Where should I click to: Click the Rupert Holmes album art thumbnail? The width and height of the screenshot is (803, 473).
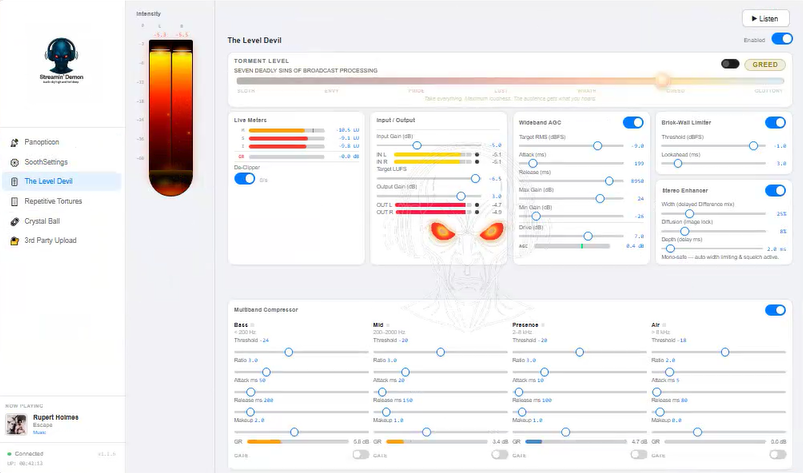(16, 424)
